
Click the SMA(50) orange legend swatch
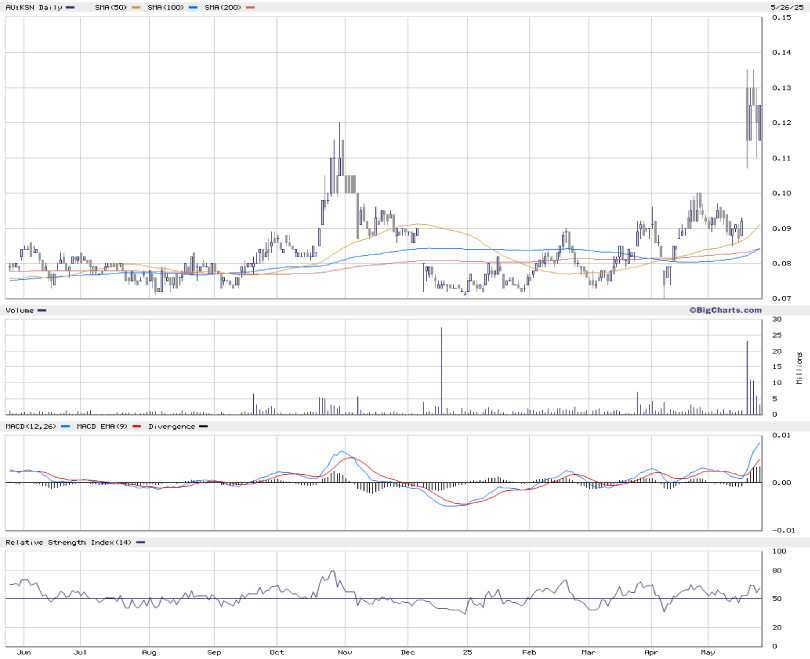click(134, 7)
